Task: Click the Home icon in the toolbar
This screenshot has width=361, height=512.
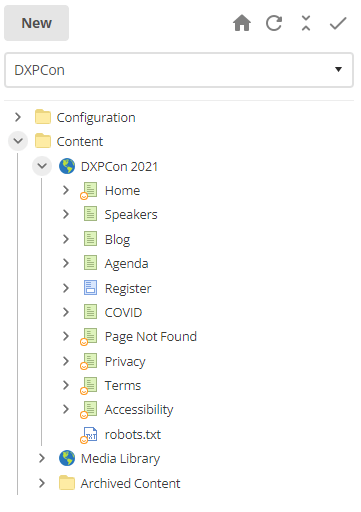Action: point(242,23)
